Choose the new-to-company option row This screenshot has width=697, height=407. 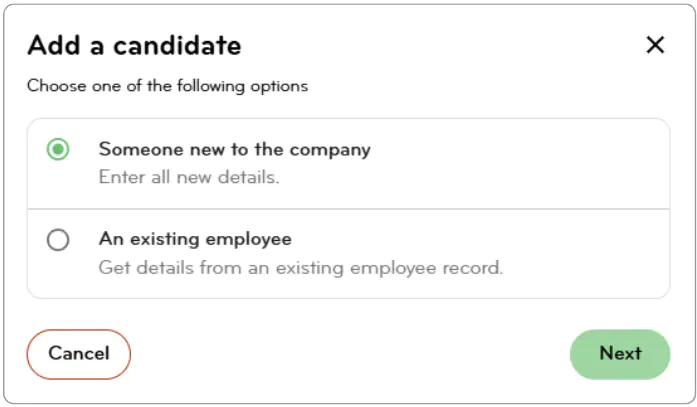tap(348, 164)
